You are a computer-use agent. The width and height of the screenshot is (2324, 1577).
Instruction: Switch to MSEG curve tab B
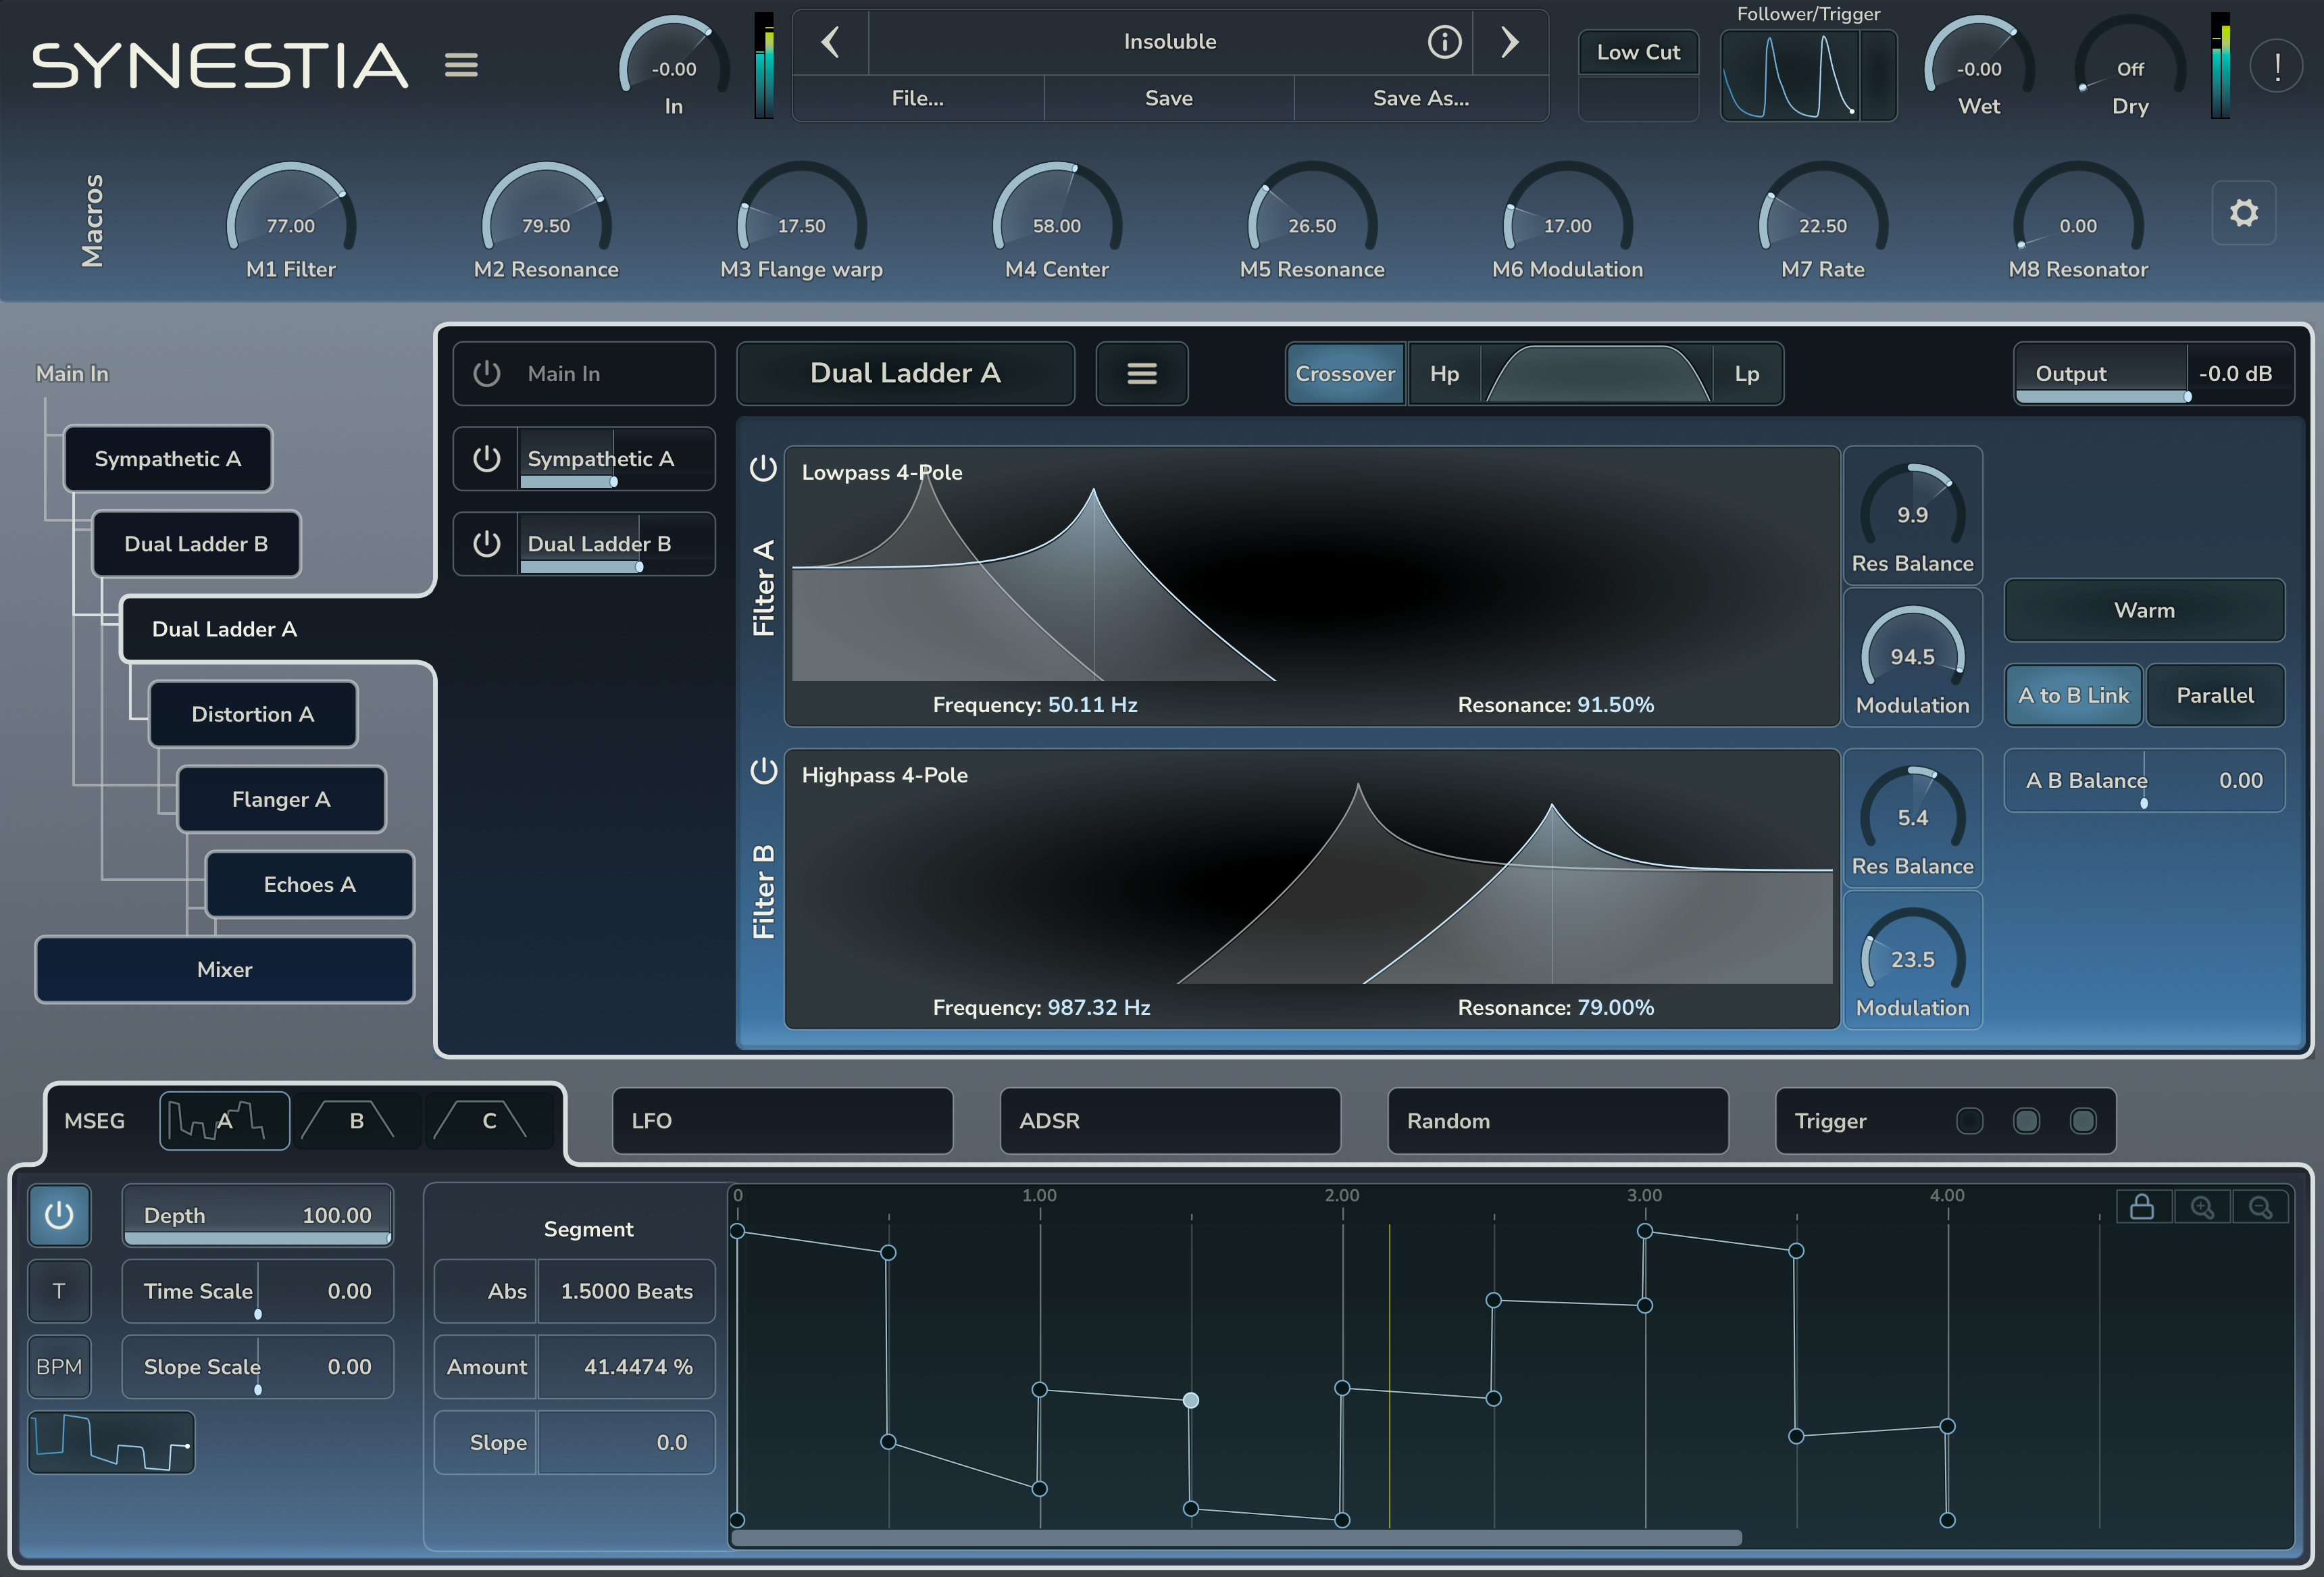[357, 1120]
